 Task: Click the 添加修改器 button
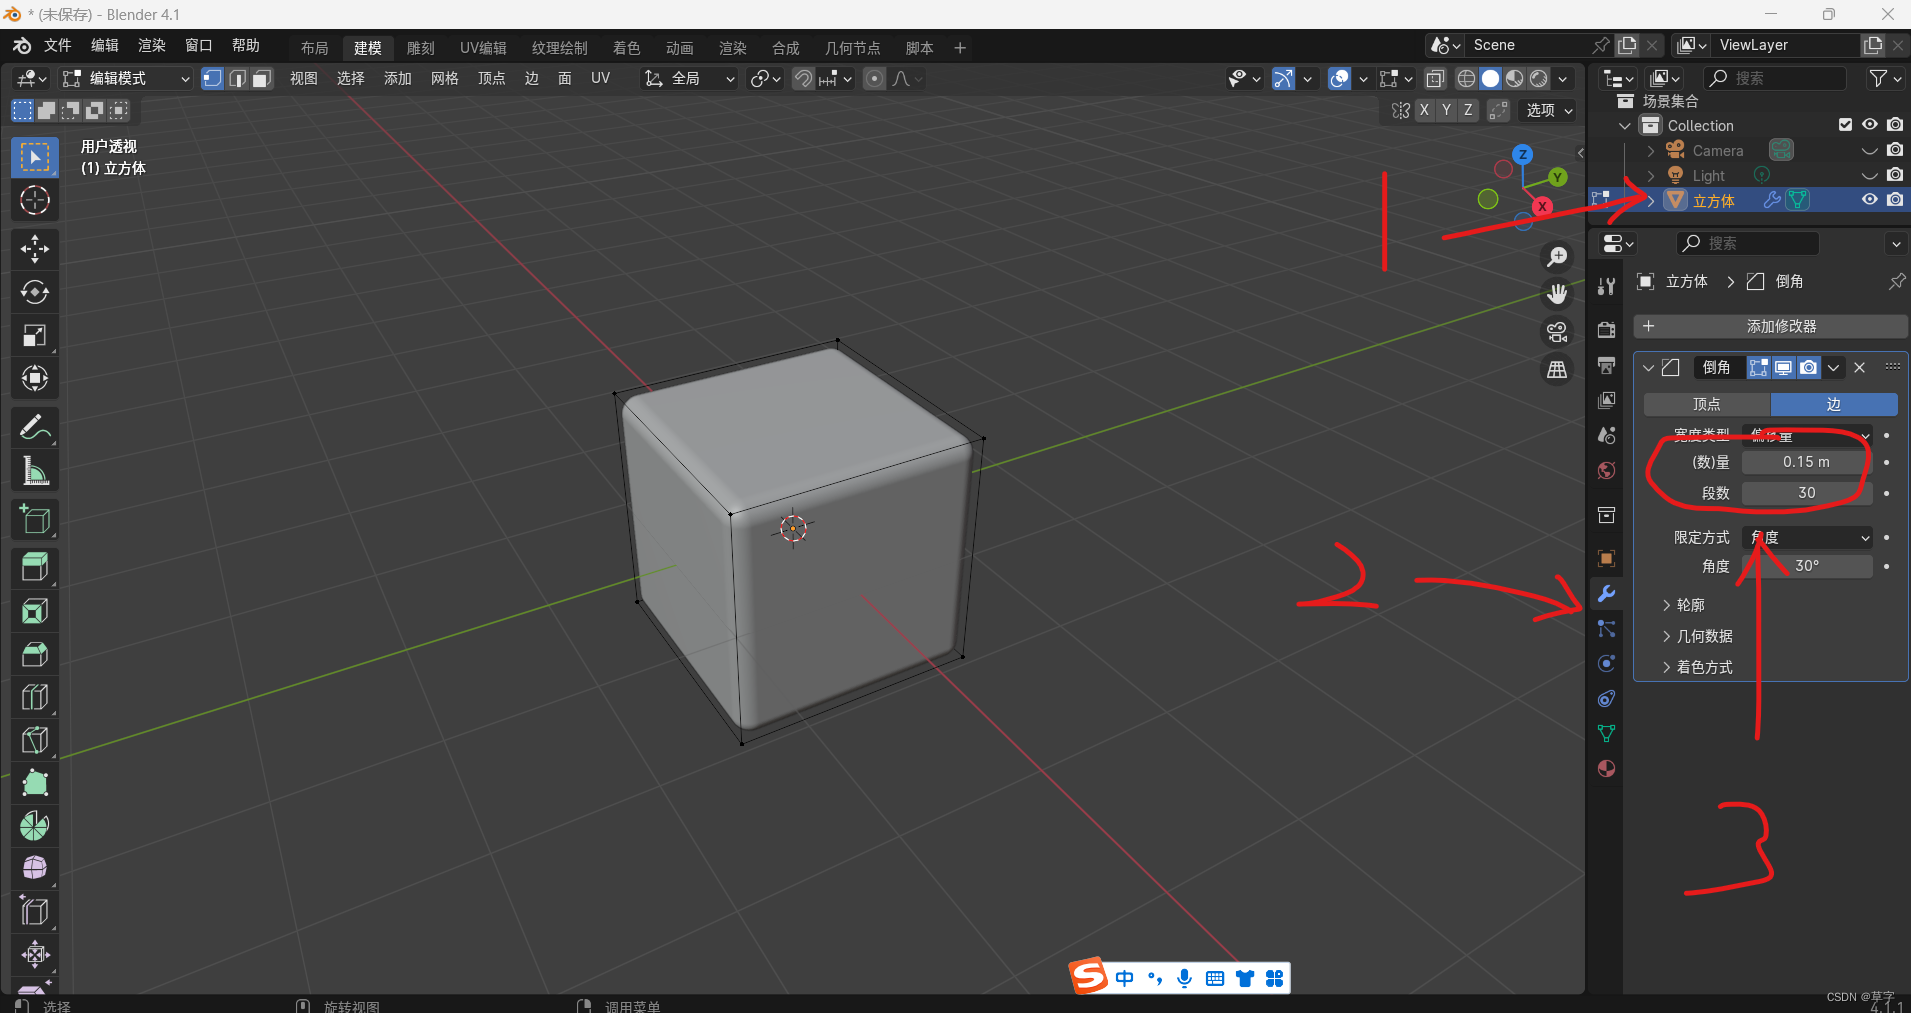(x=1770, y=326)
